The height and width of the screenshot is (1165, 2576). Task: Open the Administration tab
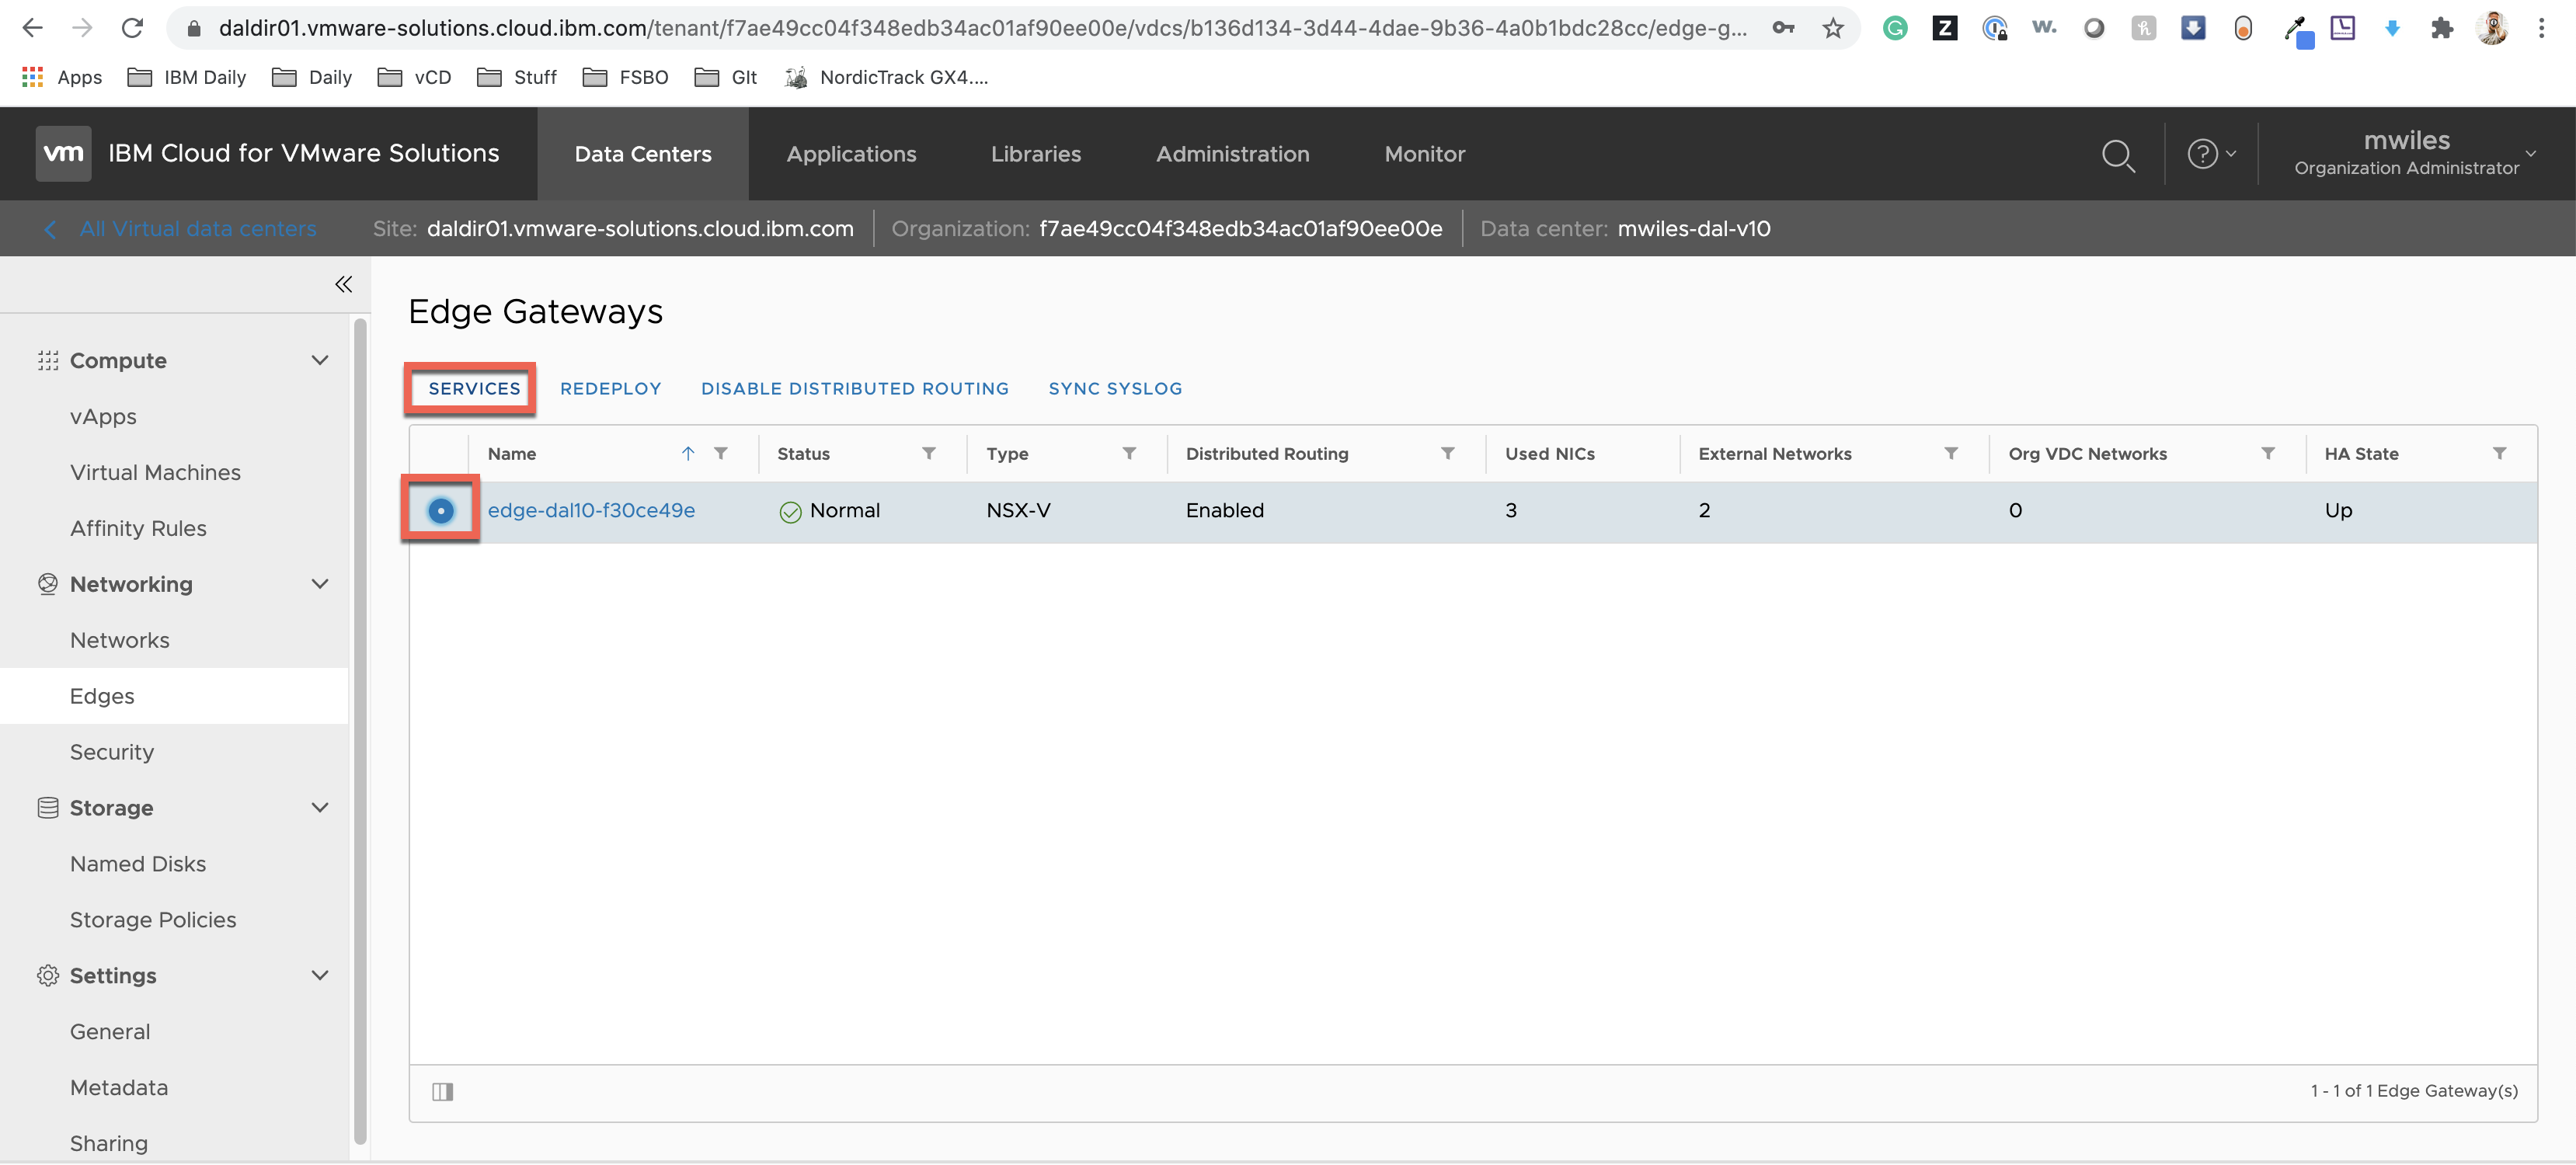(x=1232, y=154)
